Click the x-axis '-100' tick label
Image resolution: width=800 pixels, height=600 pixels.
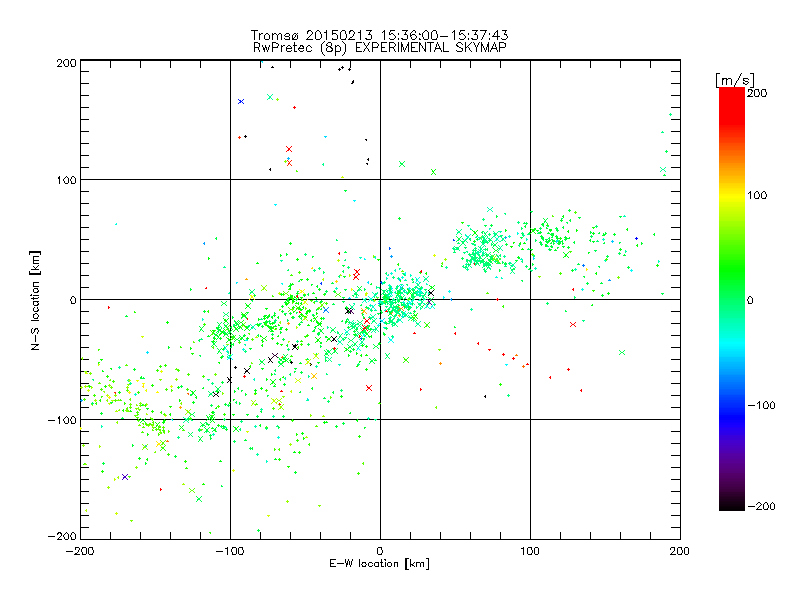pyautogui.click(x=230, y=551)
